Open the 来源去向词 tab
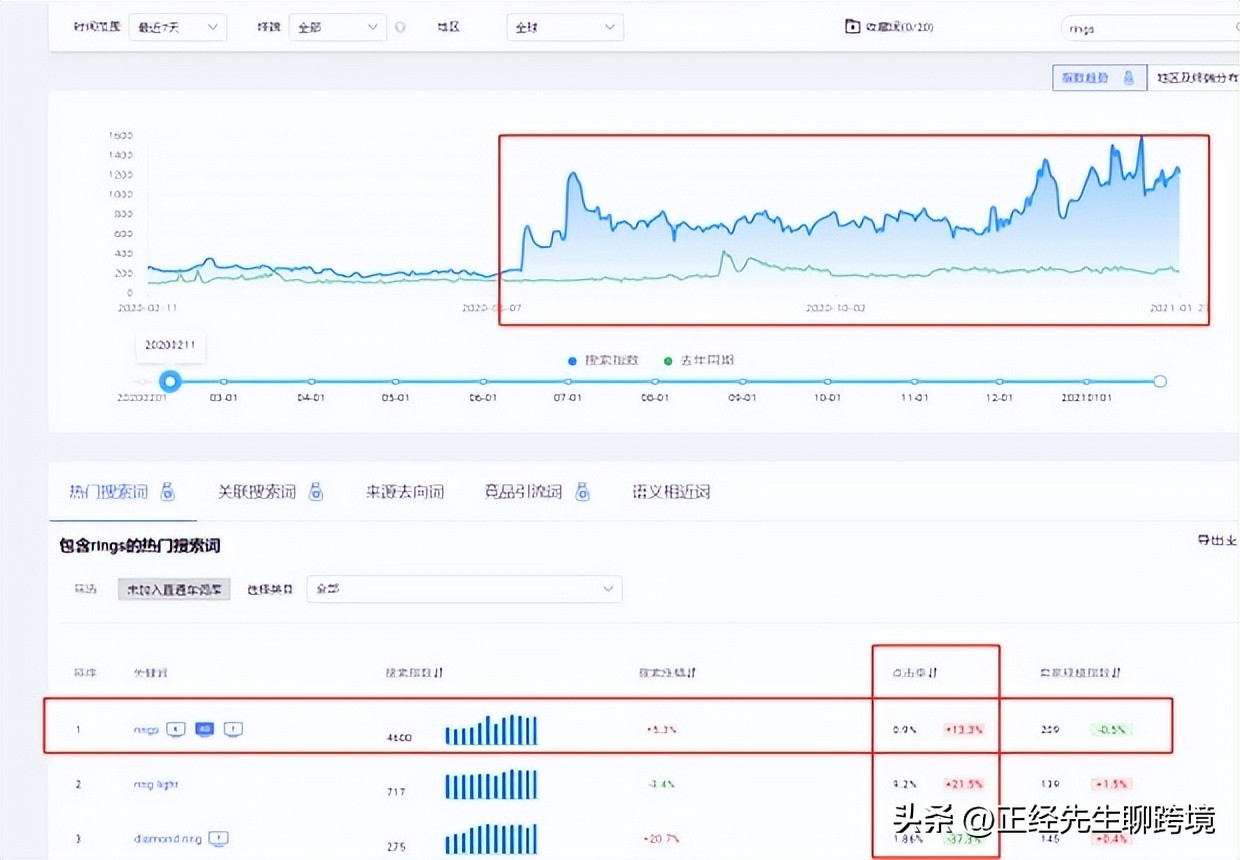The width and height of the screenshot is (1240, 860). point(405,492)
